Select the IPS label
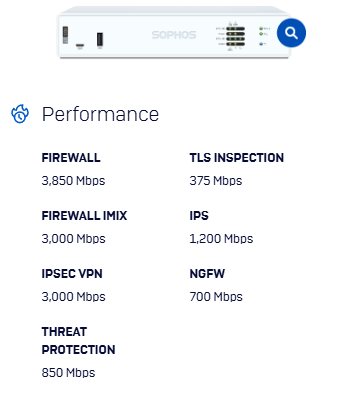 tap(199, 216)
